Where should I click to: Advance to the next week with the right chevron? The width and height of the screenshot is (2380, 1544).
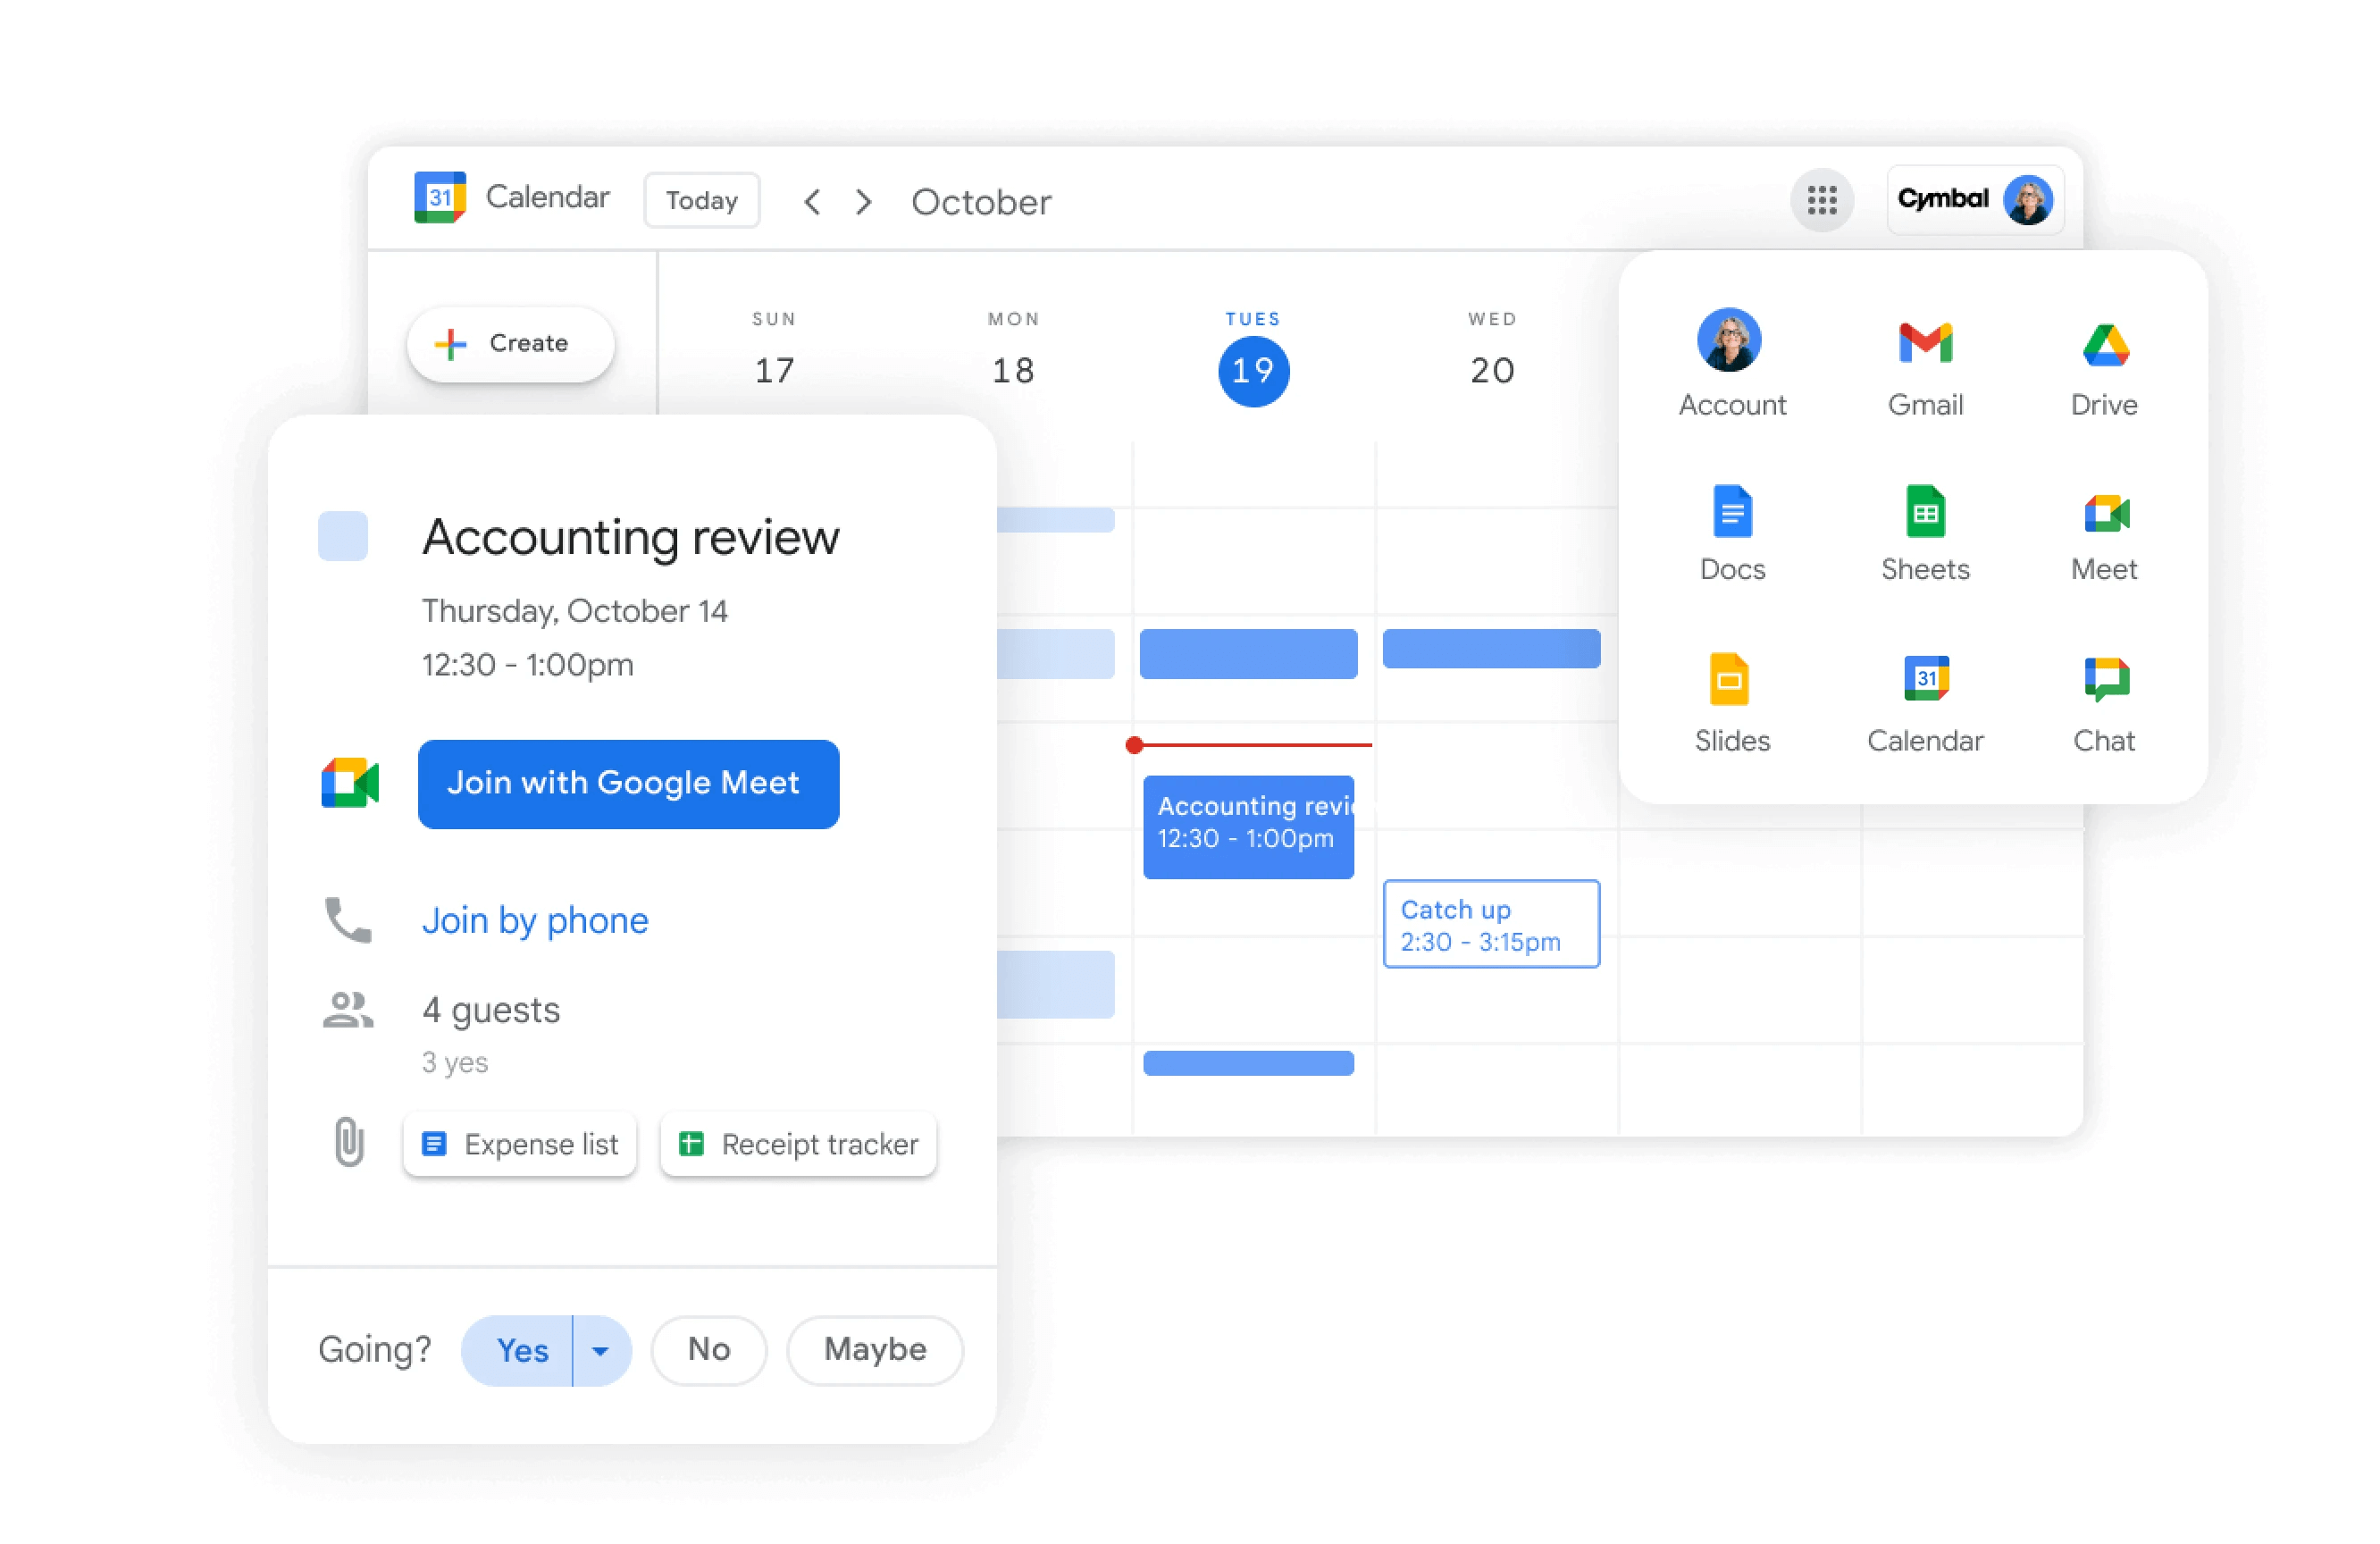click(864, 202)
